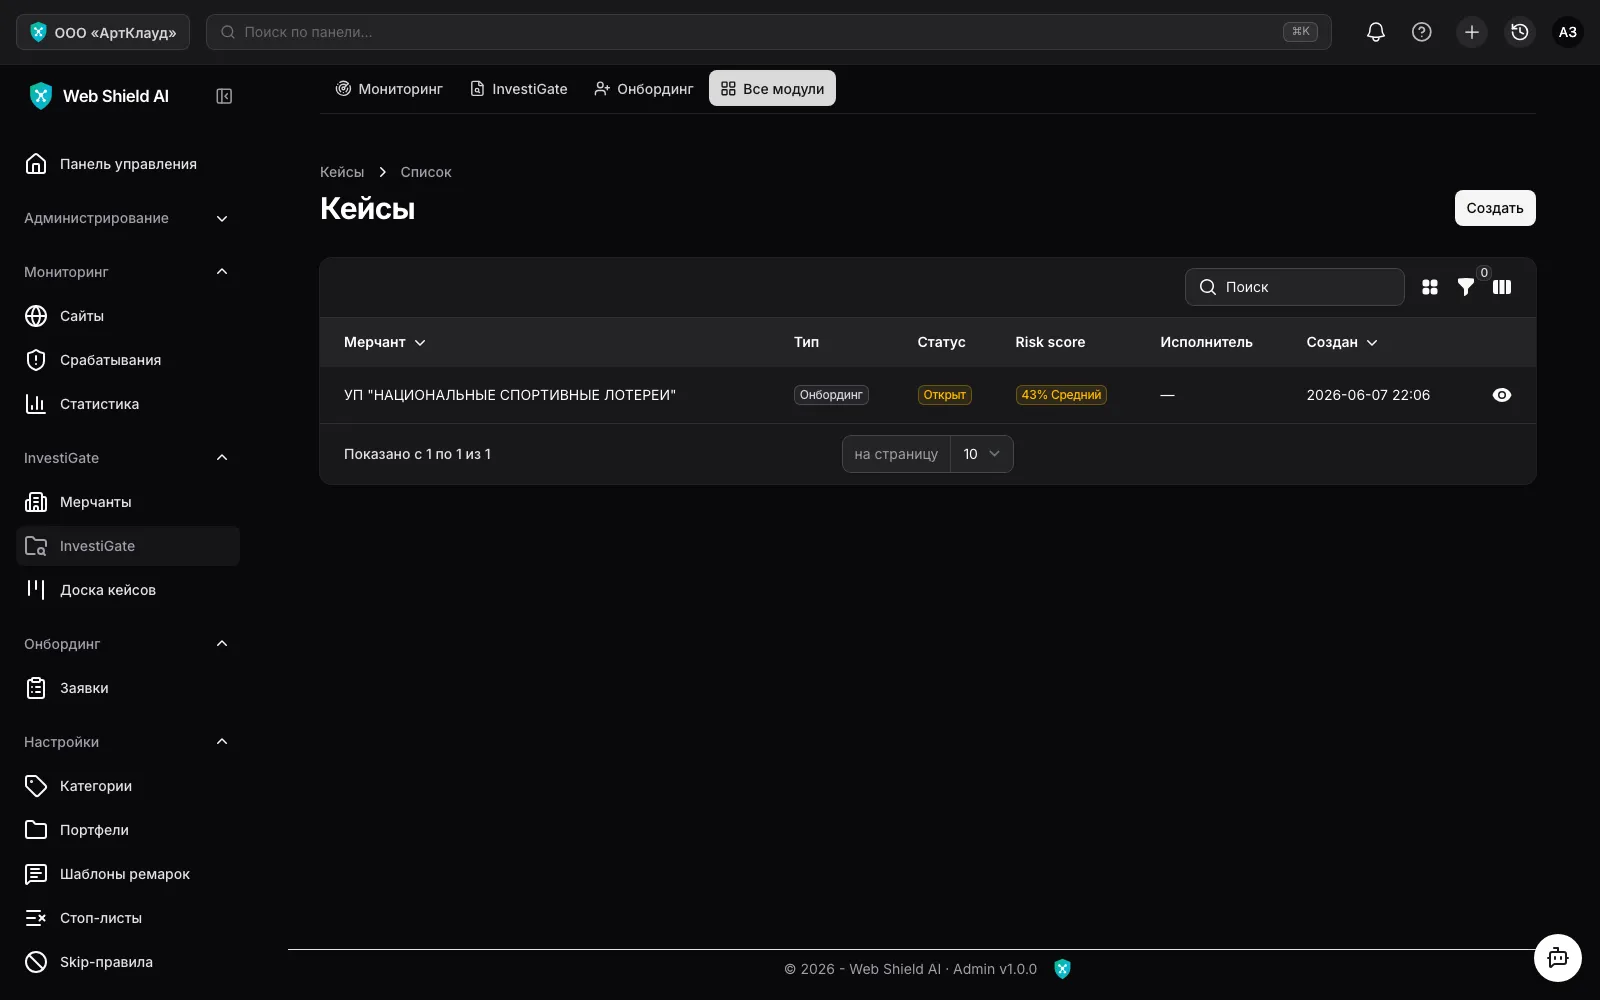The height and width of the screenshot is (1000, 1600).
Task: Open the table filter funnel icon
Action: [1465, 287]
